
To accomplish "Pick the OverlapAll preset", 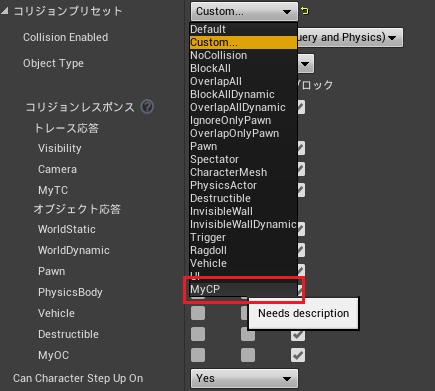I will click(x=243, y=81).
